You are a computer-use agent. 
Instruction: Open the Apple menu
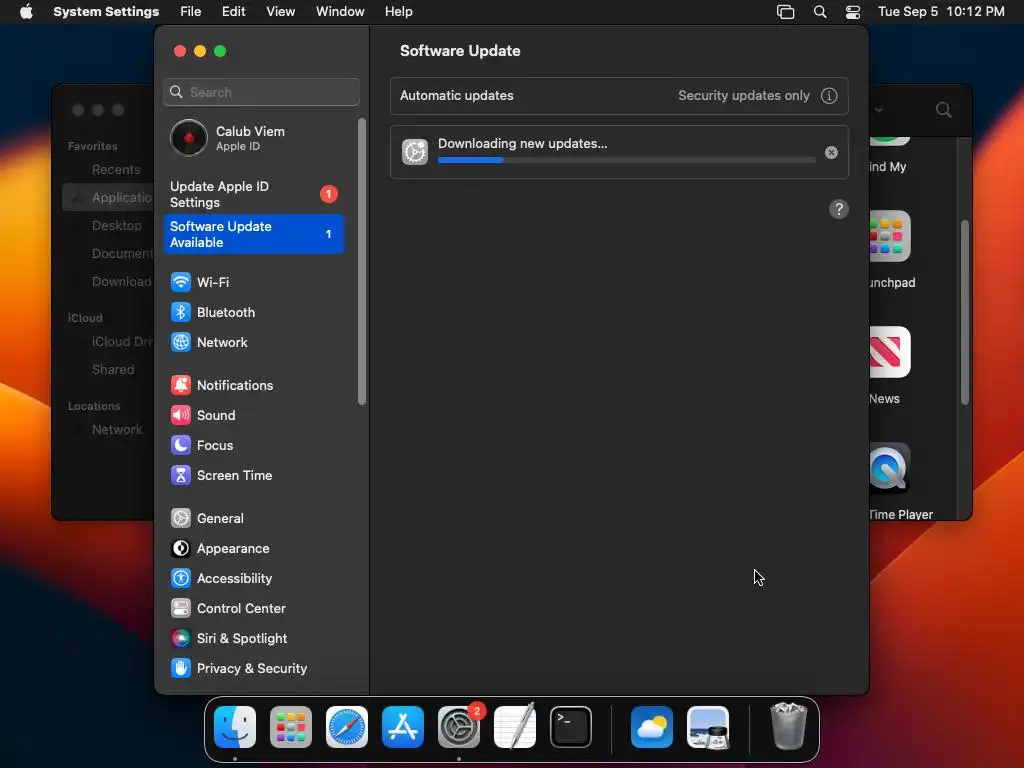point(26,12)
